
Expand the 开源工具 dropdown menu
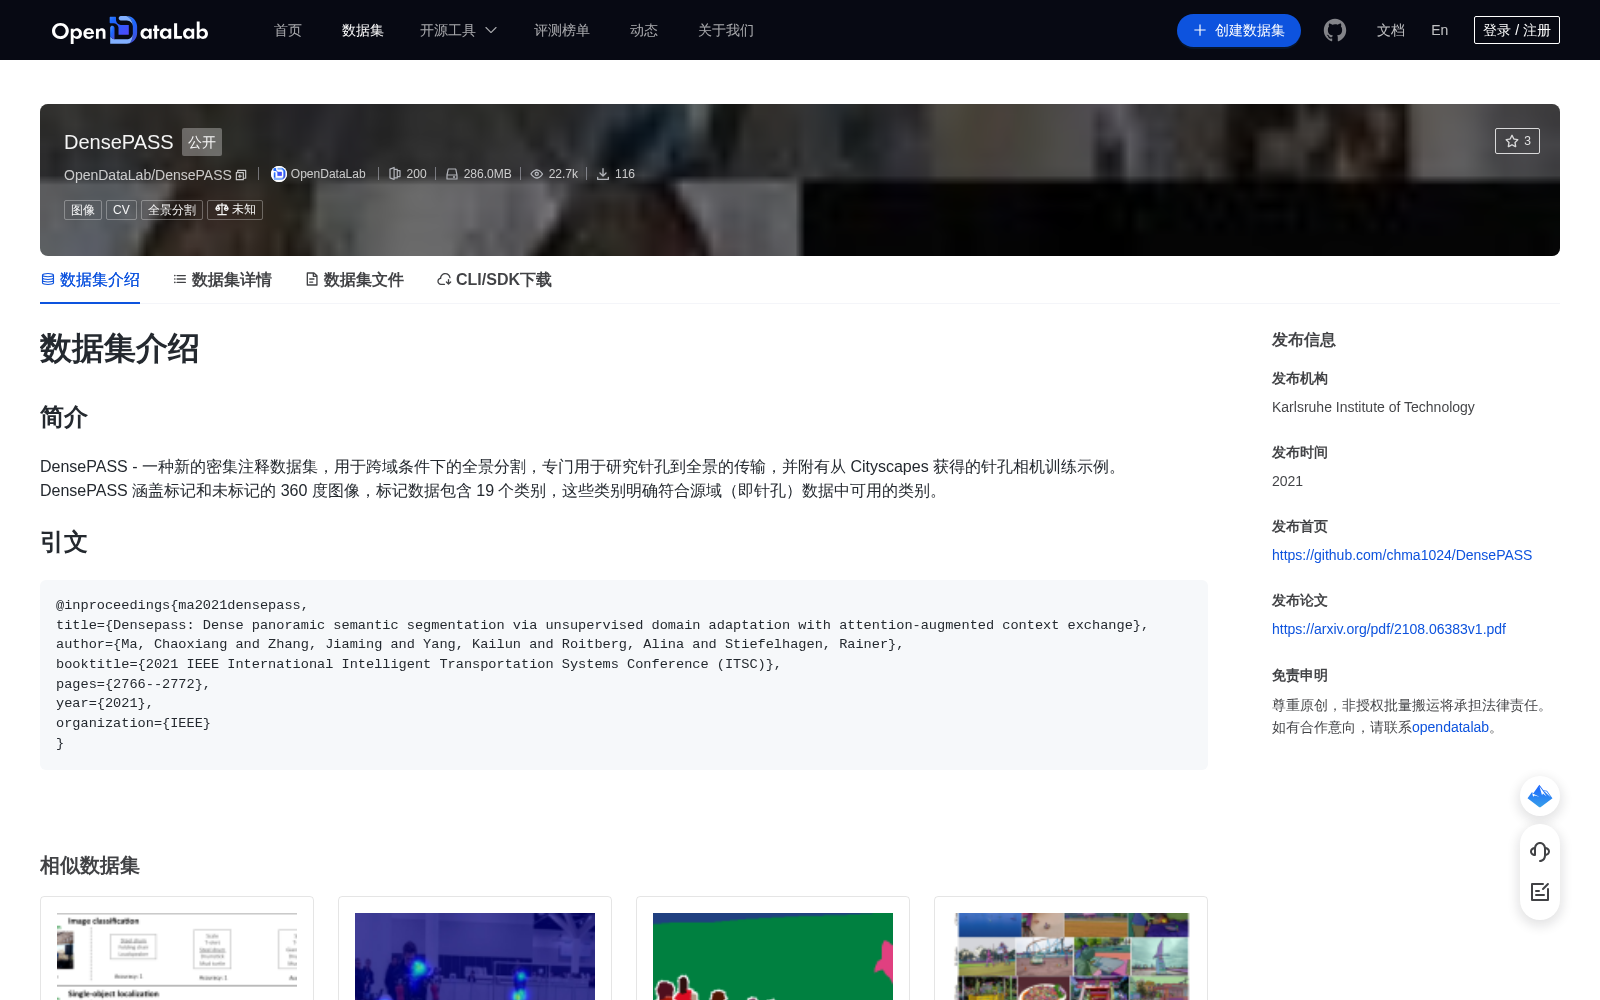(458, 30)
